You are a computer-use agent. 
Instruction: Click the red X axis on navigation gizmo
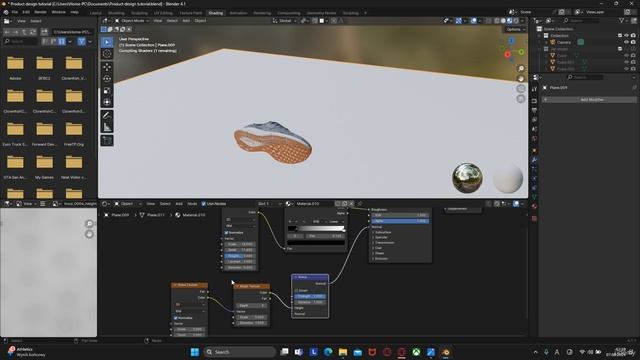[x=507, y=54]
